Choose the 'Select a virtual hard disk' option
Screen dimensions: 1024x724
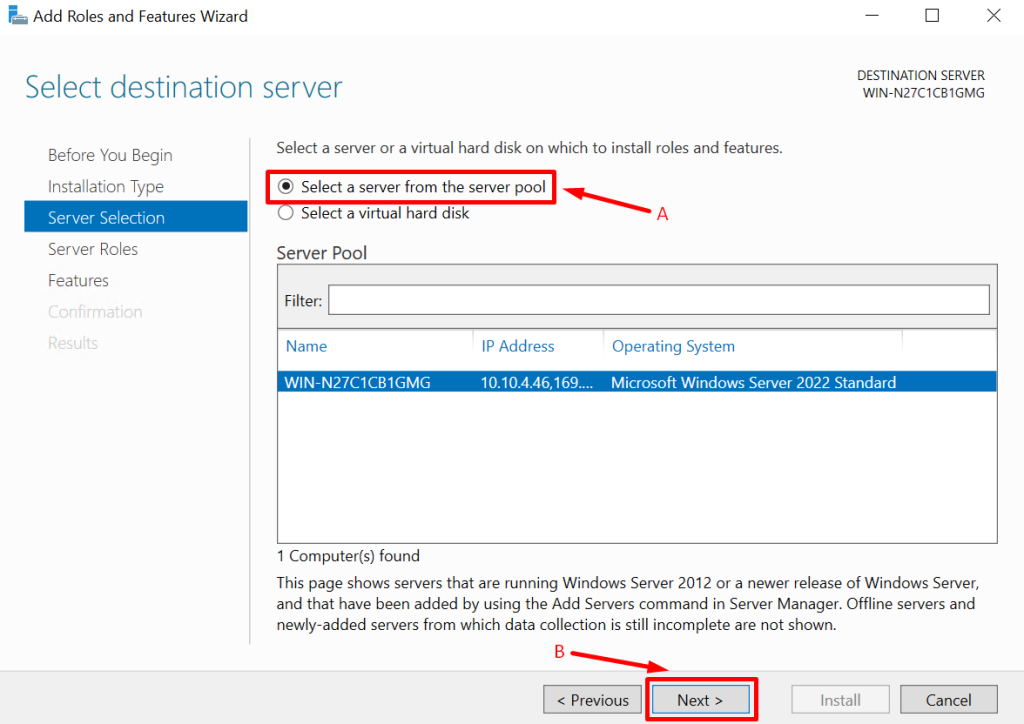click(x=286, y=213)
